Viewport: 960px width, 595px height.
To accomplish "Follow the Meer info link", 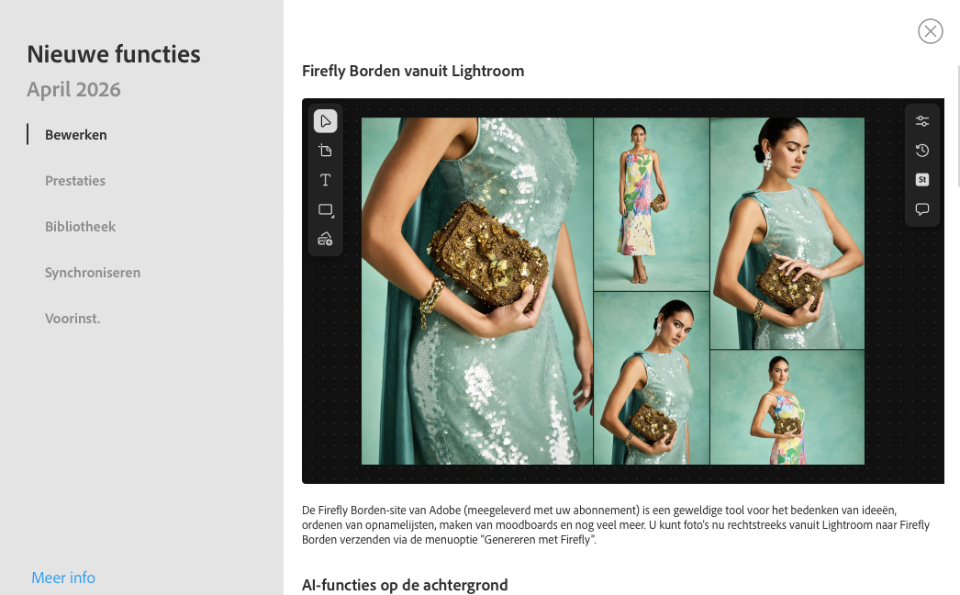I will pos(63,577).
